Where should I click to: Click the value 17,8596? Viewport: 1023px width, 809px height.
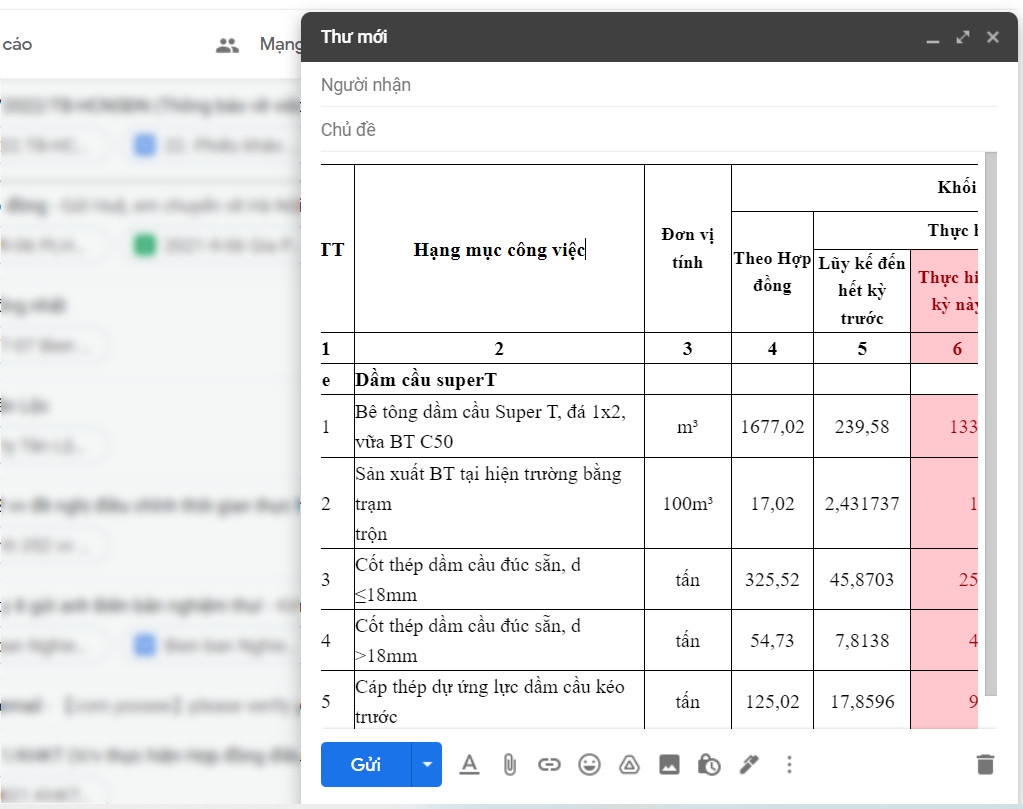pos(862,701)
